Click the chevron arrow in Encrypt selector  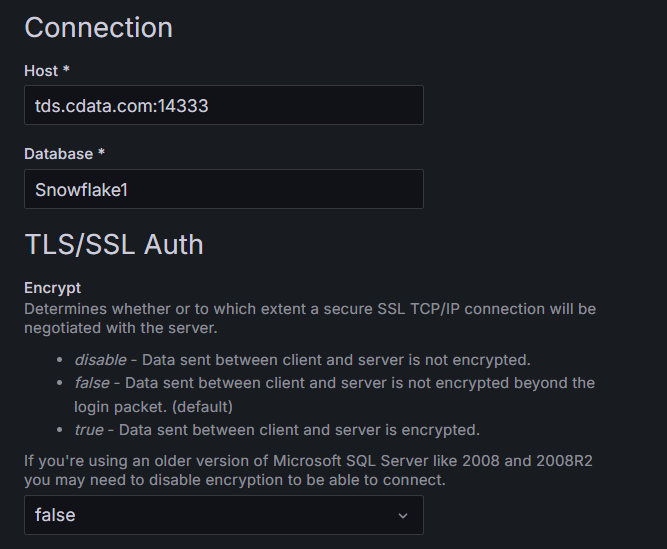pos(403,516)
